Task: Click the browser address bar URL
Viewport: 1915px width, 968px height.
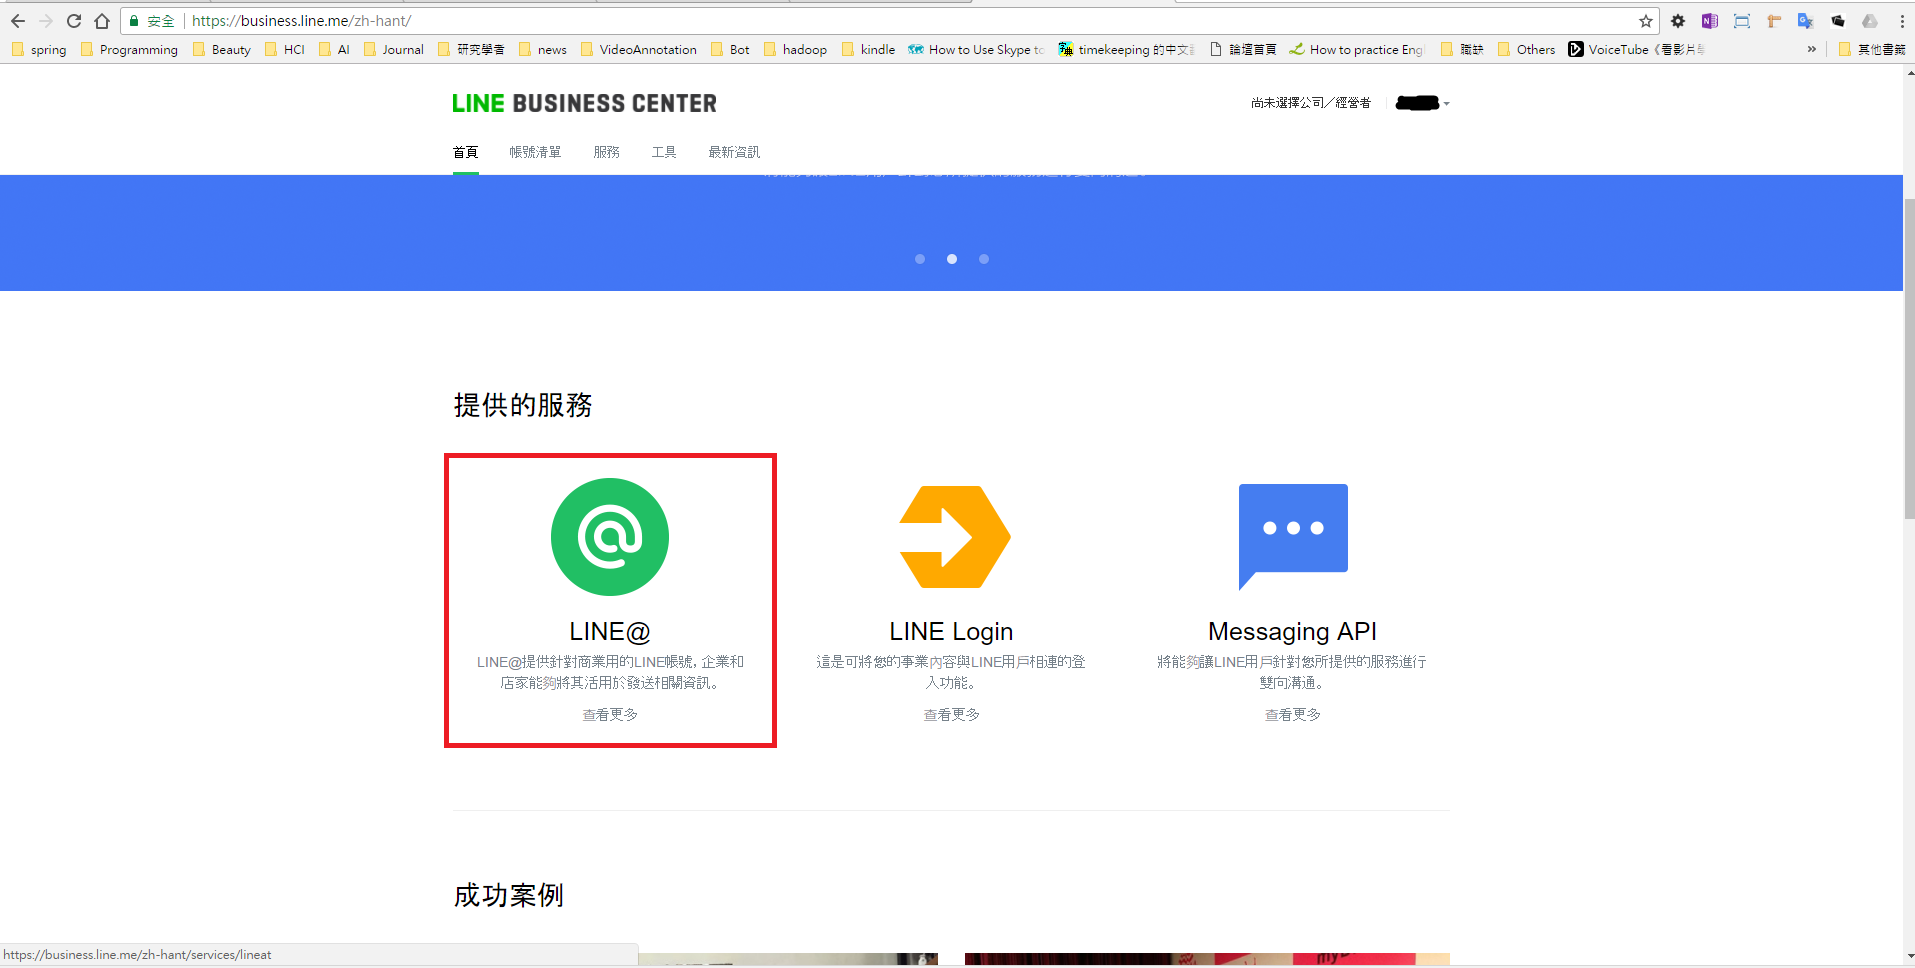Action: point(301,21)
